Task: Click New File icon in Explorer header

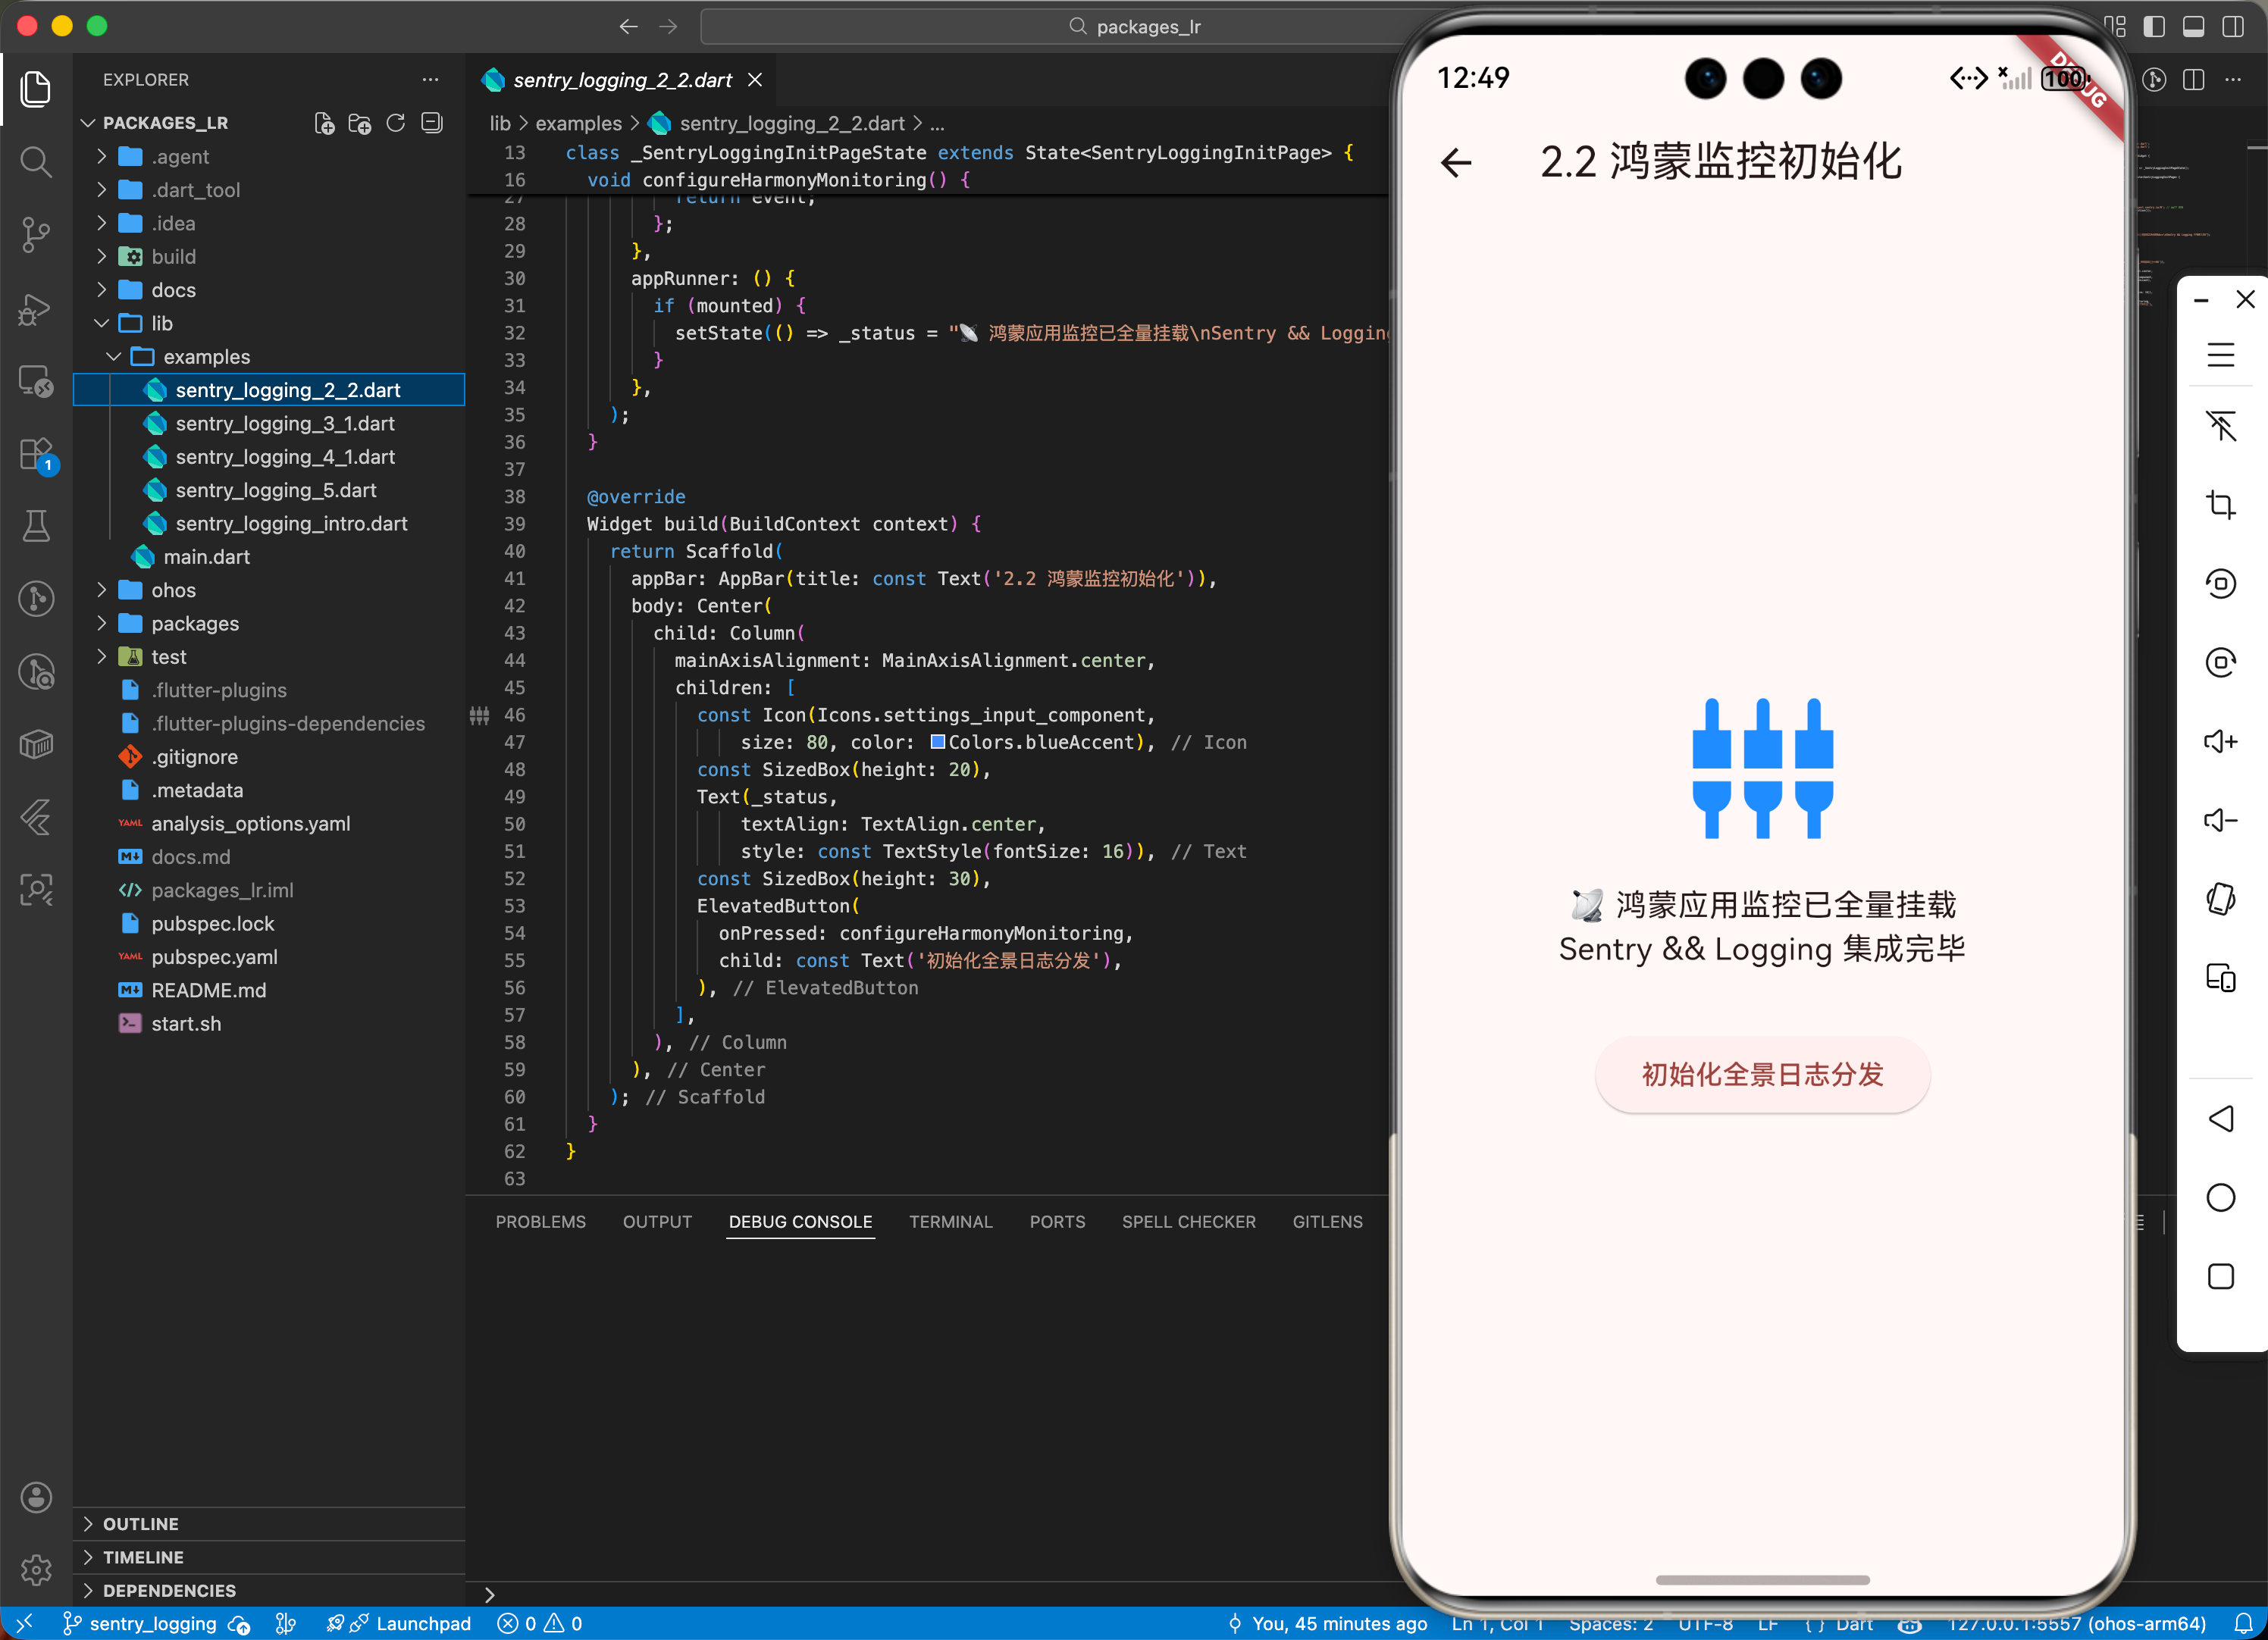Action: 324,123
